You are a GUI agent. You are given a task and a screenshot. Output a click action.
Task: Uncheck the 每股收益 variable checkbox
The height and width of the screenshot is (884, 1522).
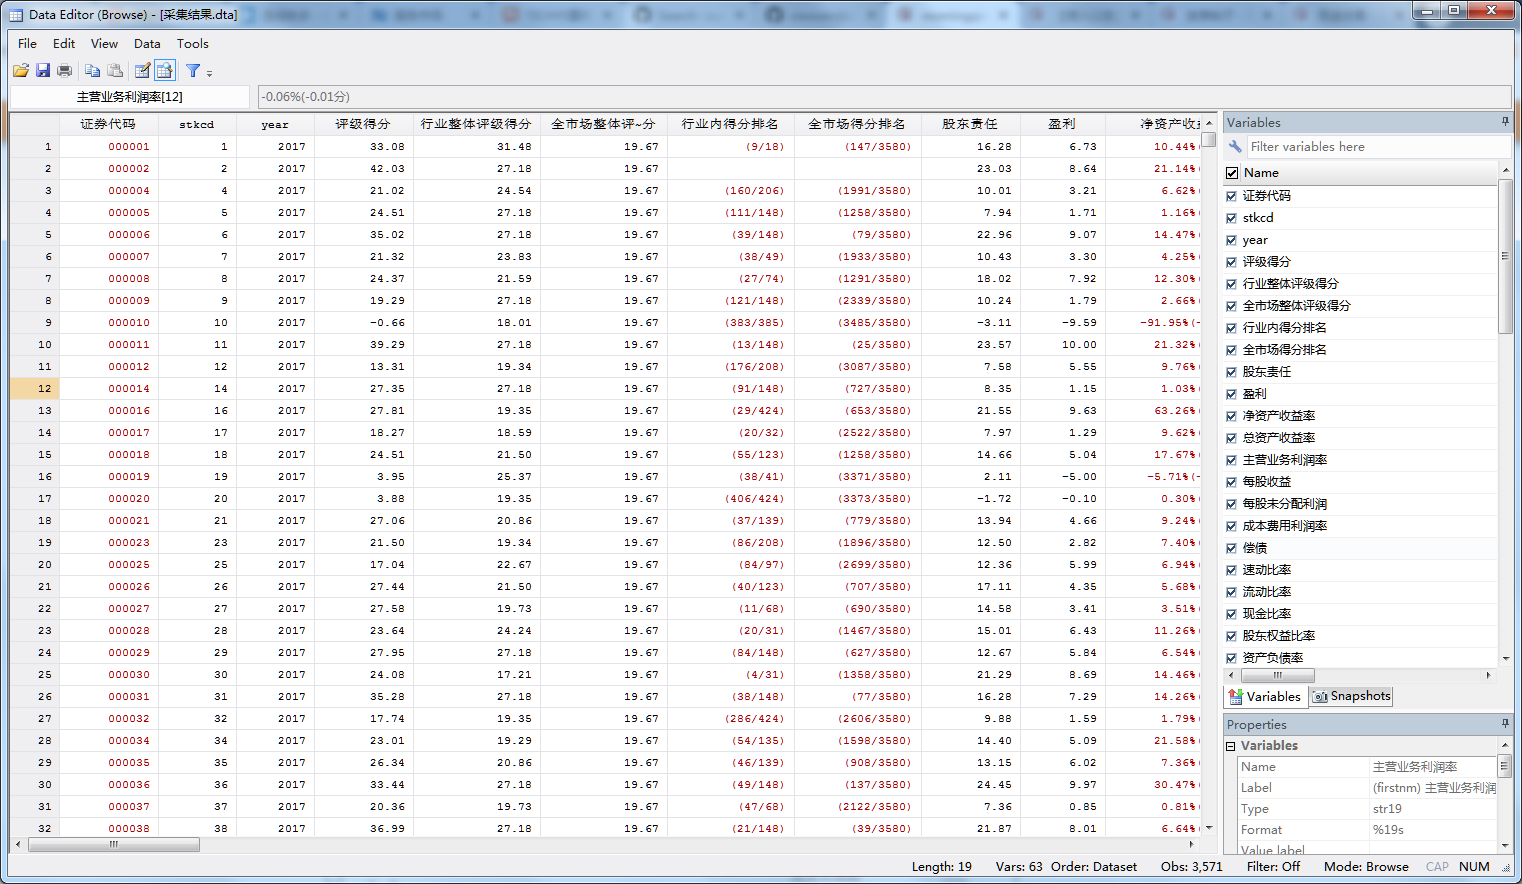coord(1232,482)
